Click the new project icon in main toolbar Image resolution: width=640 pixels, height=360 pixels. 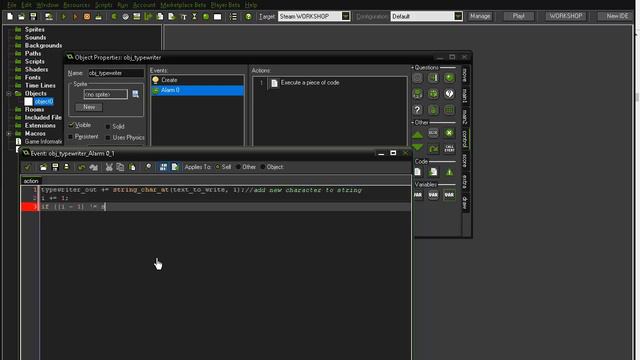tap(10, 17)
